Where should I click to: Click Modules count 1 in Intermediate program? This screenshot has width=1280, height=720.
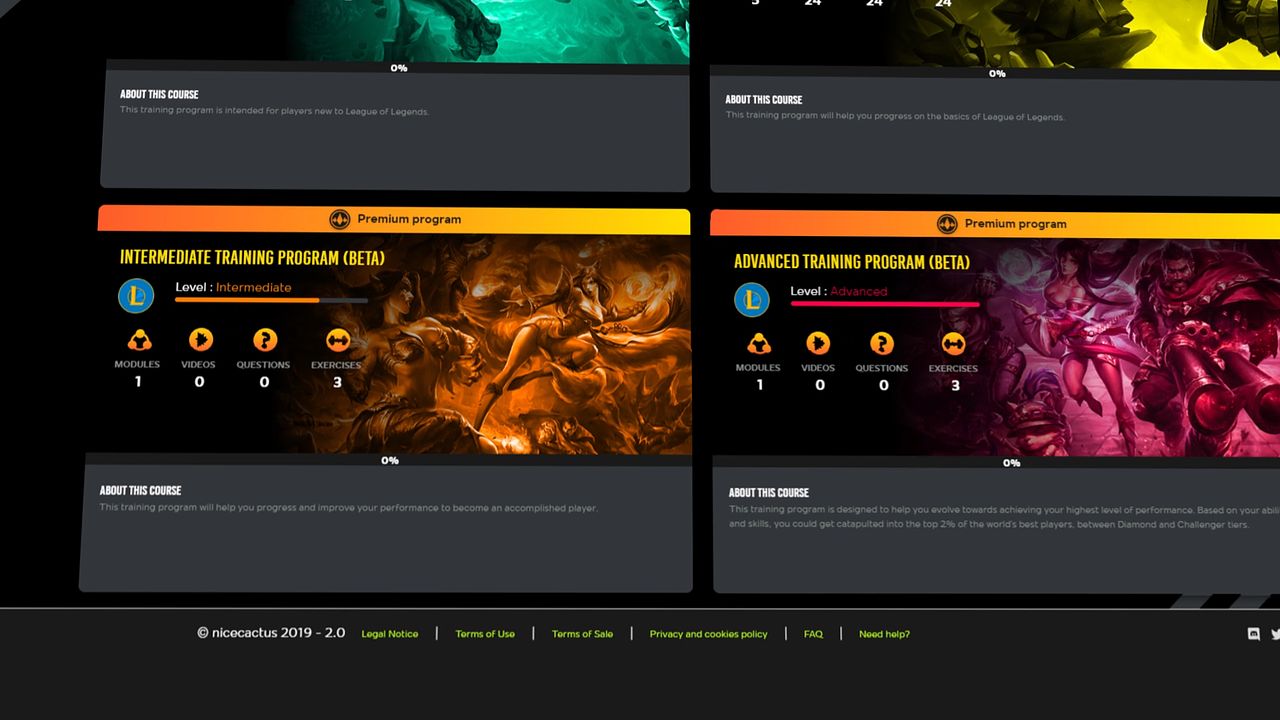(138, 382)
